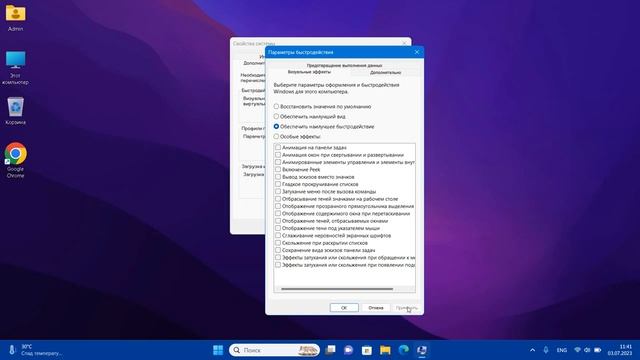The width and height of the screenshot is (640, 360).
Task: Click the OK button
Action: 344,308
